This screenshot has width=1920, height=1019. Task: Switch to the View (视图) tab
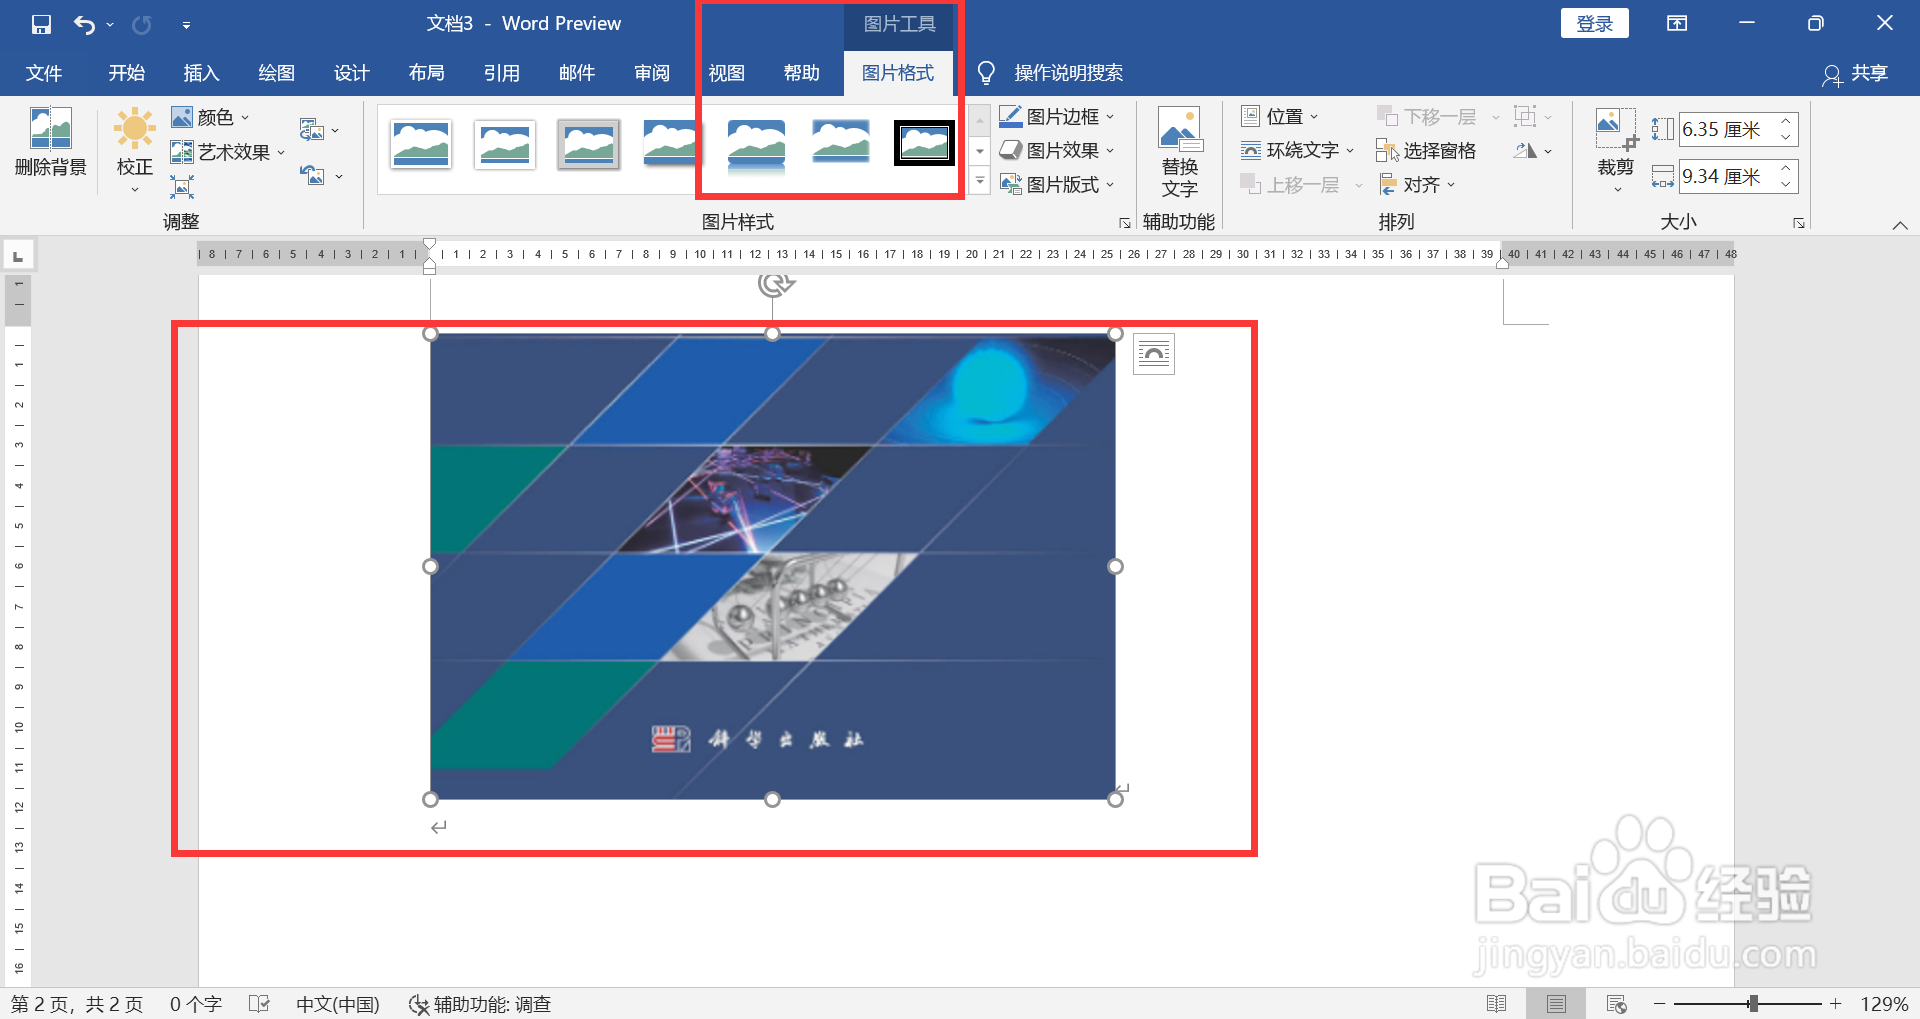[727, 73]
